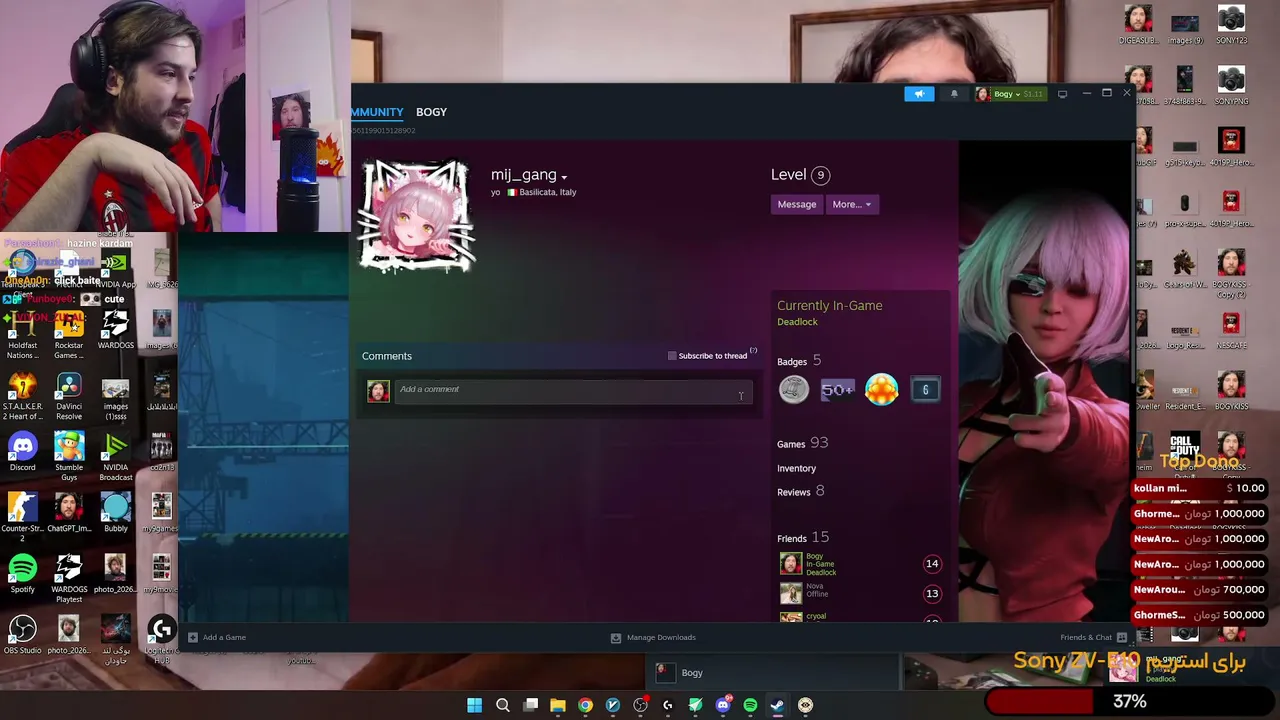
Task: View the number 6 badge
Action: pyautogui.click(x=925, y=390)
